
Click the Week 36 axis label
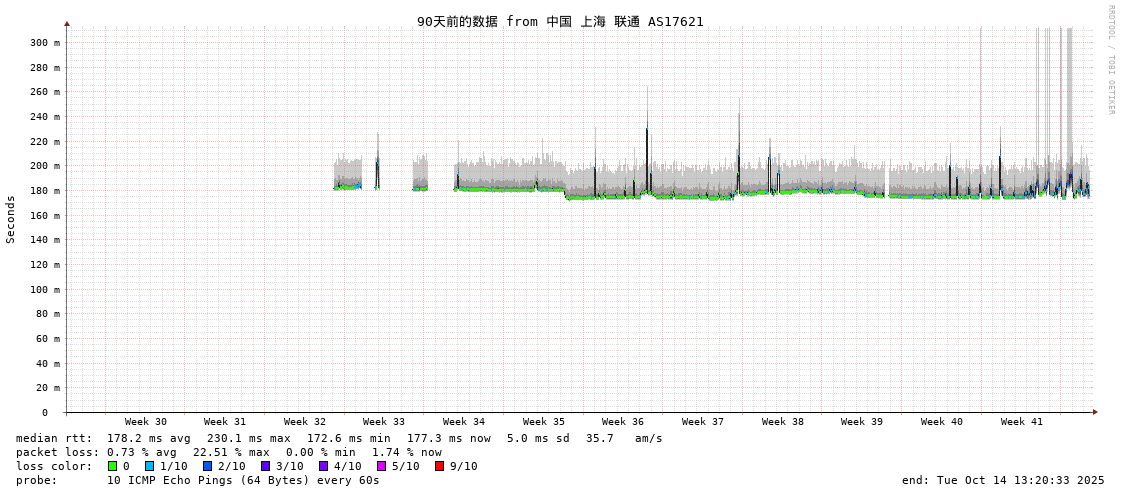pos(623,422)
